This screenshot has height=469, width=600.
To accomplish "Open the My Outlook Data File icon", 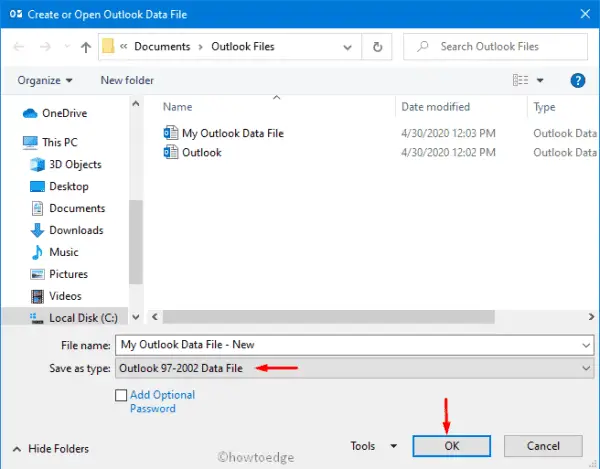I will pos(170,133).
